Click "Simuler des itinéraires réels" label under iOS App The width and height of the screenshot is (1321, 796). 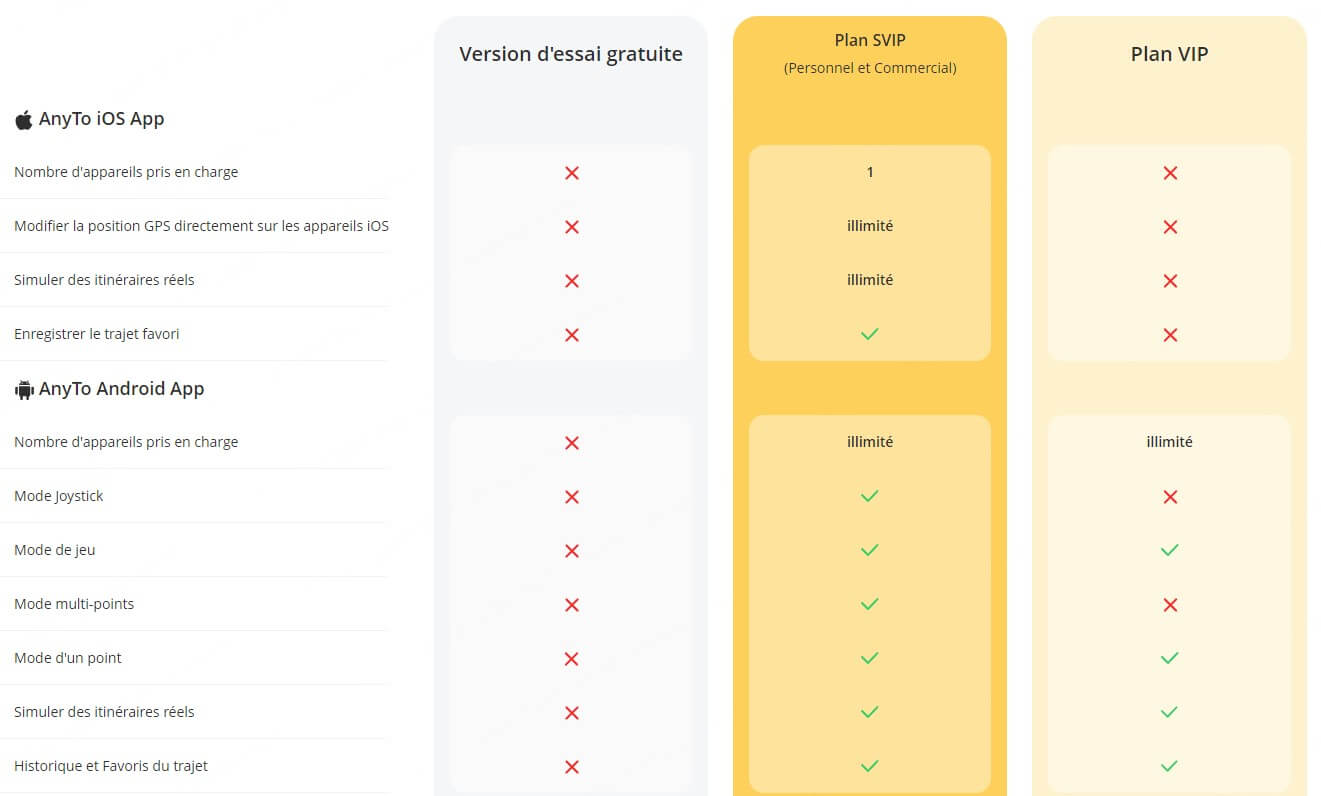click(104, 280)
